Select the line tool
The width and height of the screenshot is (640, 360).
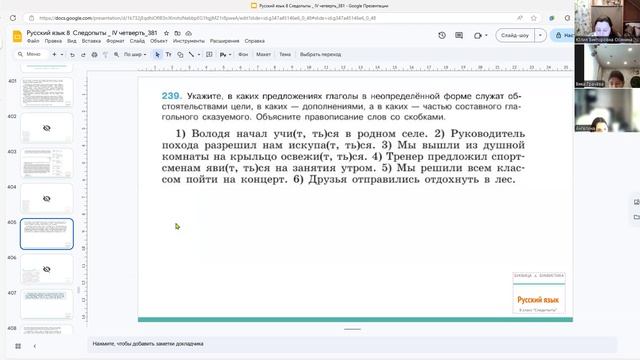pos(191,54)
